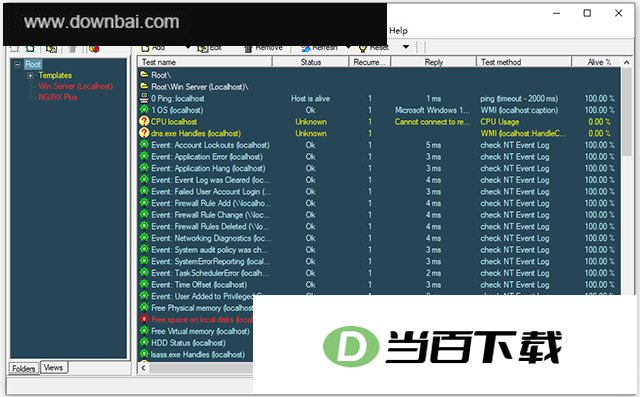Click the Remove toolbar button
This screenshot has height=397, width=640.
[263, 48]
